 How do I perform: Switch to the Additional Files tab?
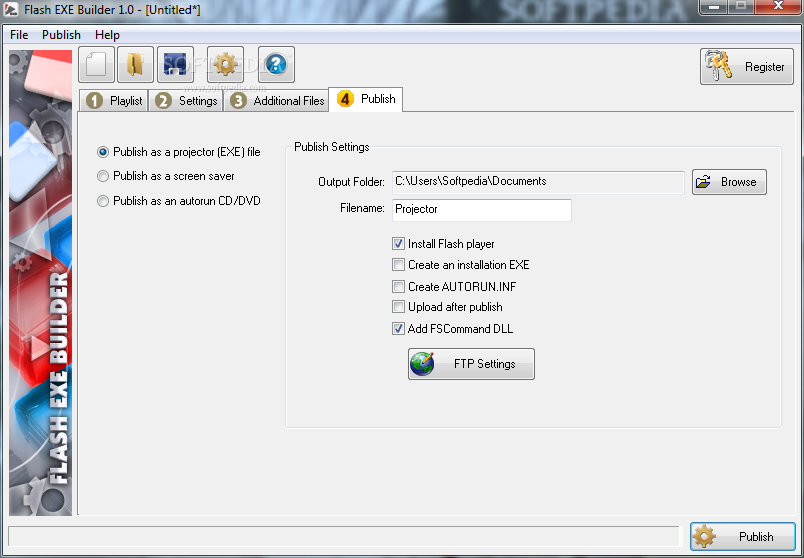276,101
